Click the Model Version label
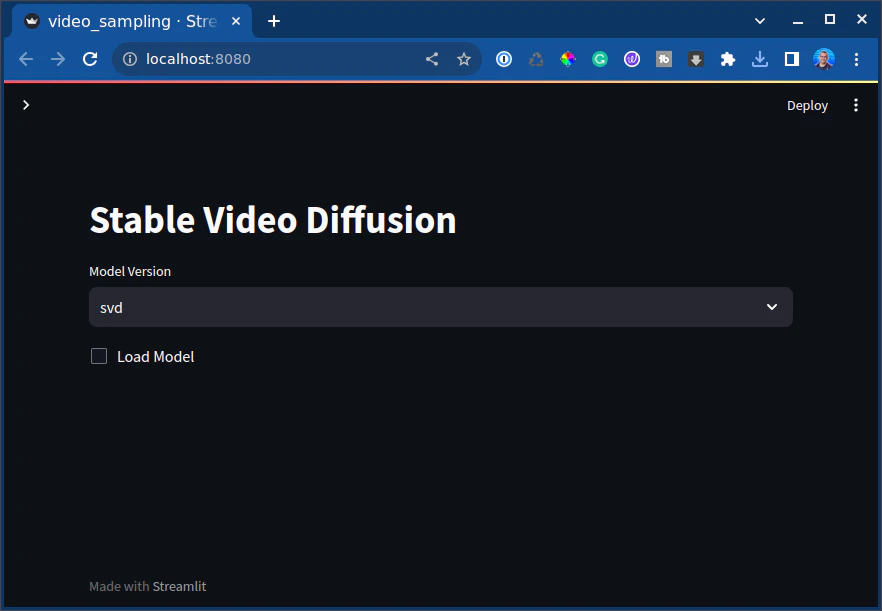882x611 pixels. pyautogui.click(x=130, y=271)
